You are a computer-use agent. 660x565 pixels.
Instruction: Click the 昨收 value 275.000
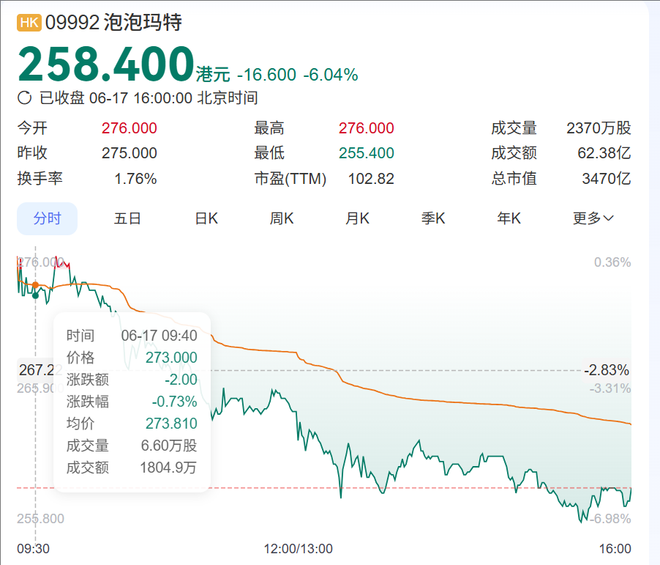point(129,153)
